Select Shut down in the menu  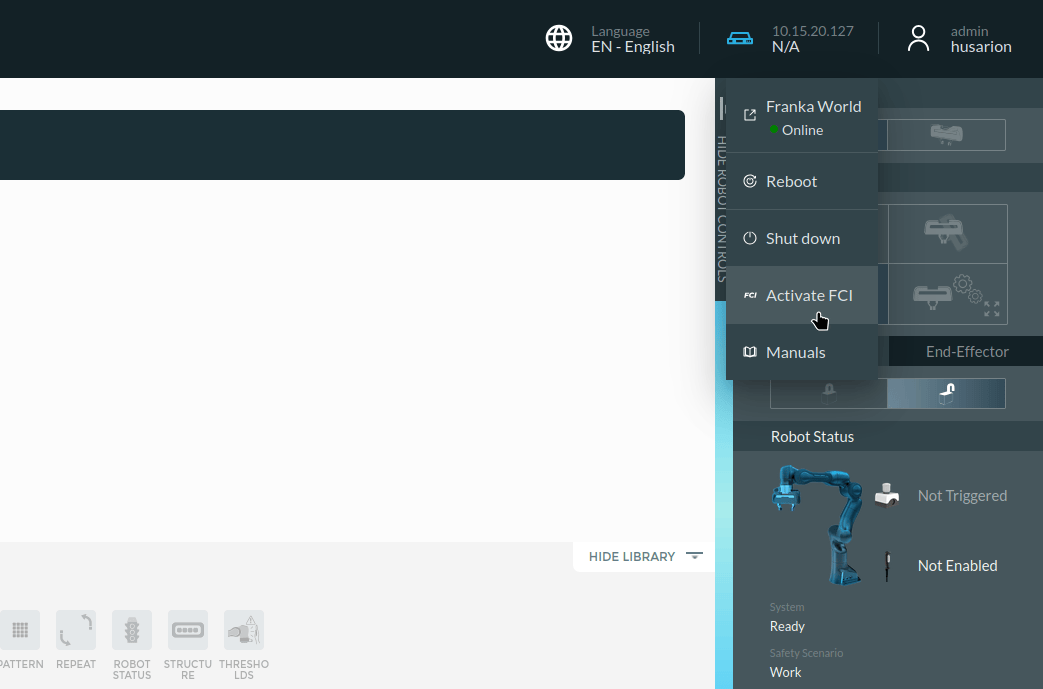pos(802,238)
